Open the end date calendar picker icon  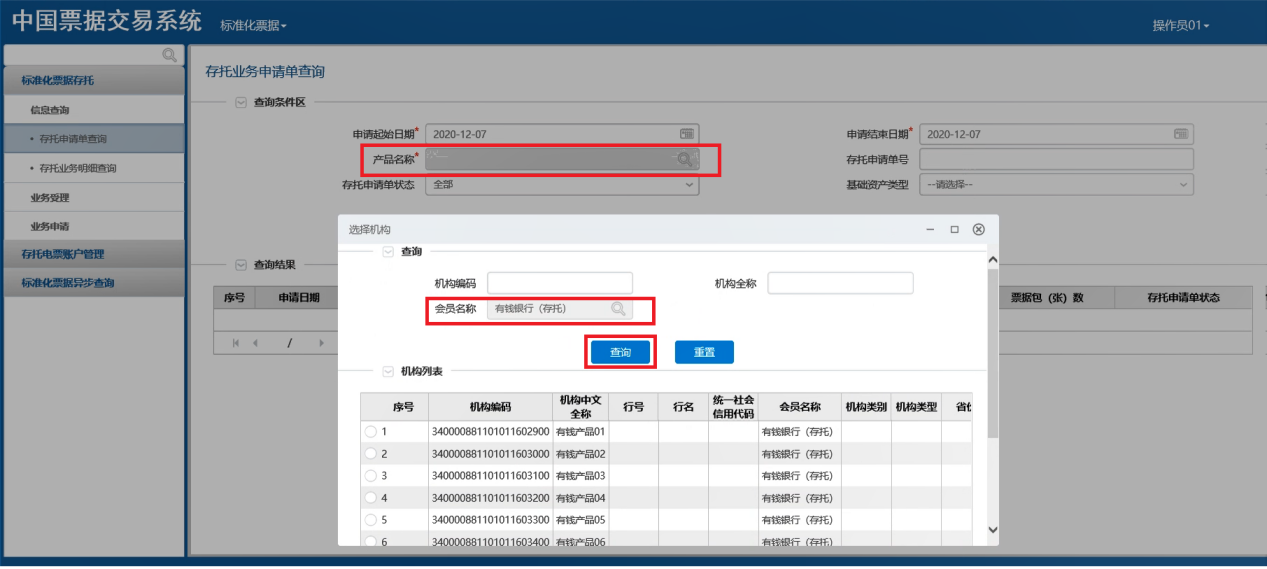(x=1181, y=134)
